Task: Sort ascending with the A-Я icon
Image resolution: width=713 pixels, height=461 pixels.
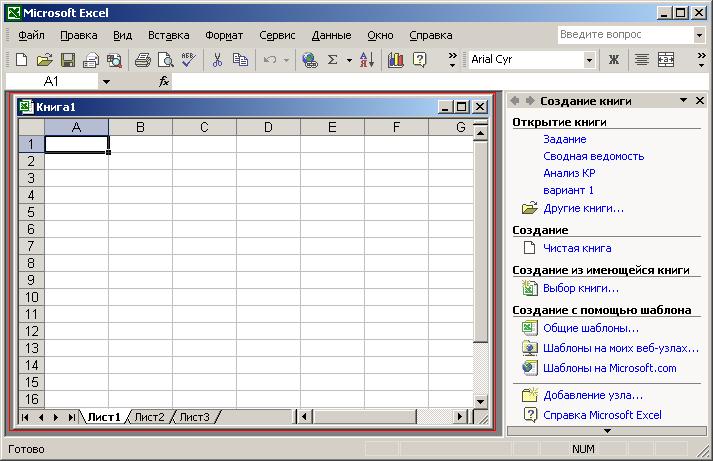Action: [x=367, y=60]
